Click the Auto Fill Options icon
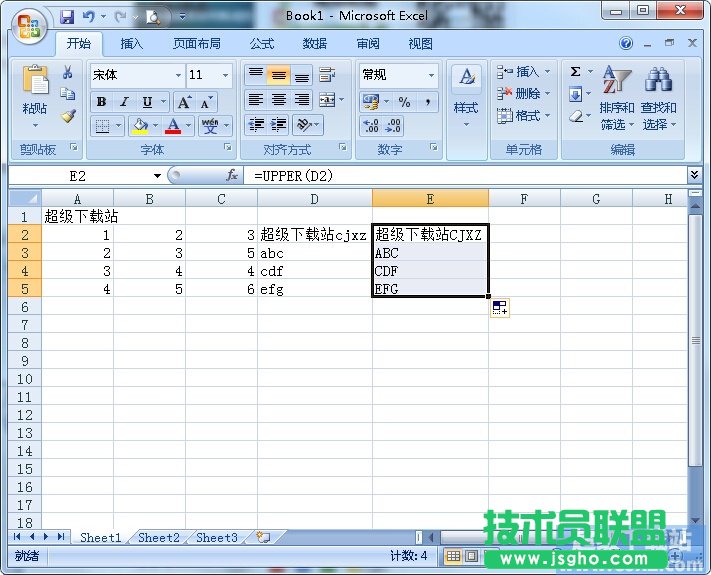 coord(500,308)
